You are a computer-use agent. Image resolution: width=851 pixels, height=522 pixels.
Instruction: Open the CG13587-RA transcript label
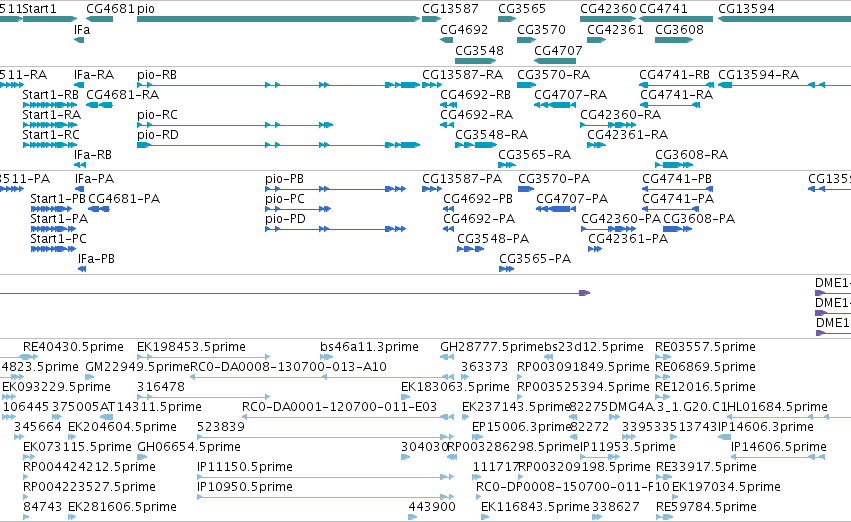(x=463, y=74)
